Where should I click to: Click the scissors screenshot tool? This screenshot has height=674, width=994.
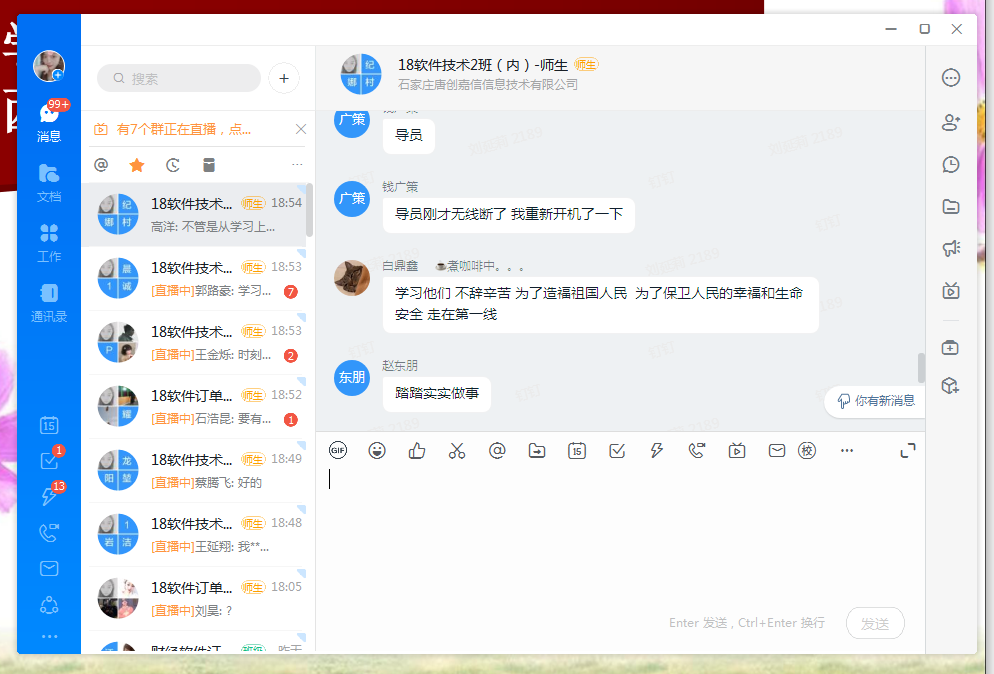coord(457,451)
